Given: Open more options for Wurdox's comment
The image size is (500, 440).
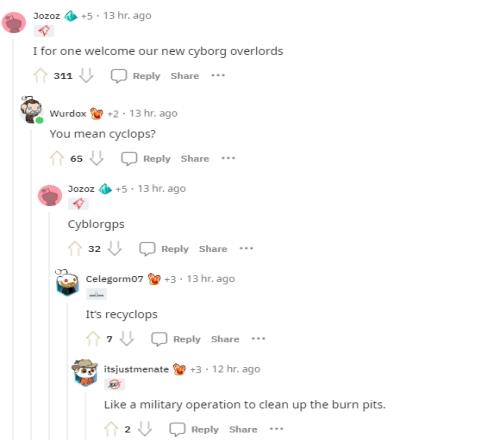Looking at the screenshot, I should (x=228, y=158).
